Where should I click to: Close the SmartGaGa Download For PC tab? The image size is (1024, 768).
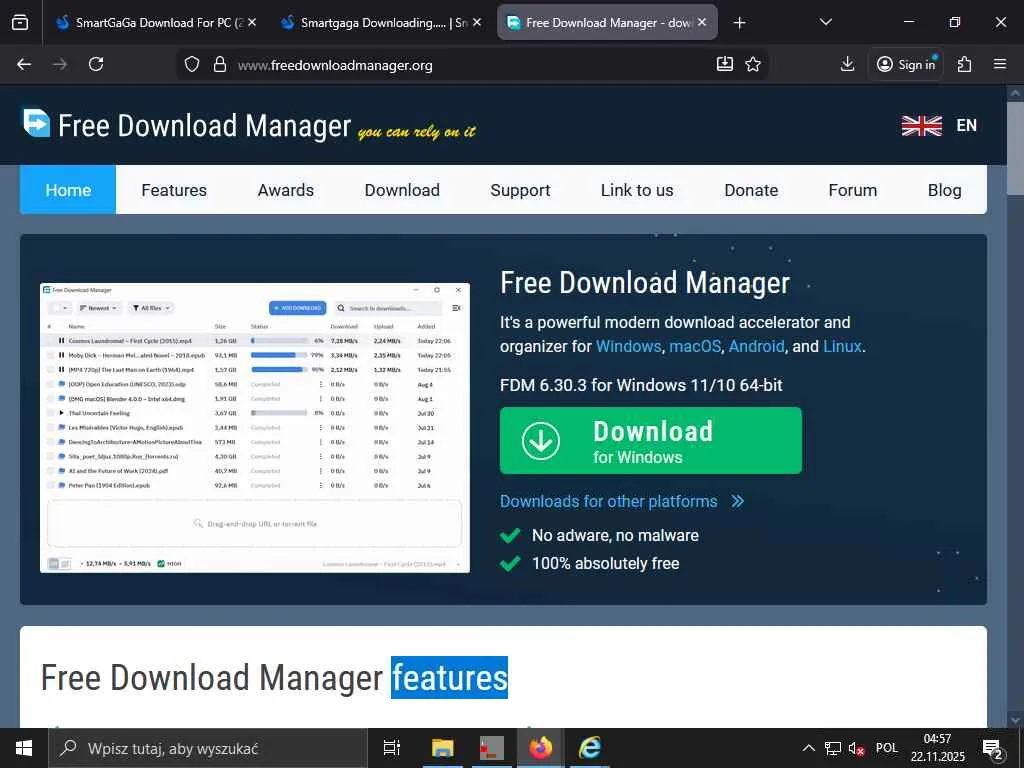252,22
